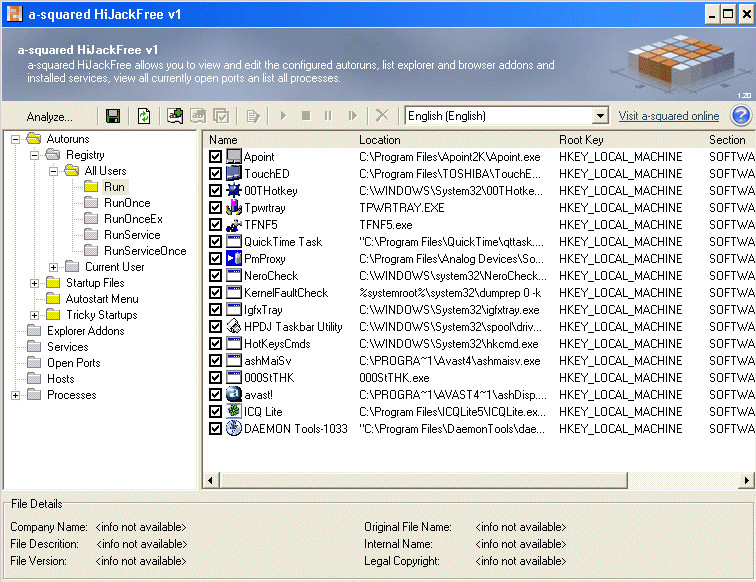
Task: Click the Apoint entry icon
Action: (x=234, y=156)
